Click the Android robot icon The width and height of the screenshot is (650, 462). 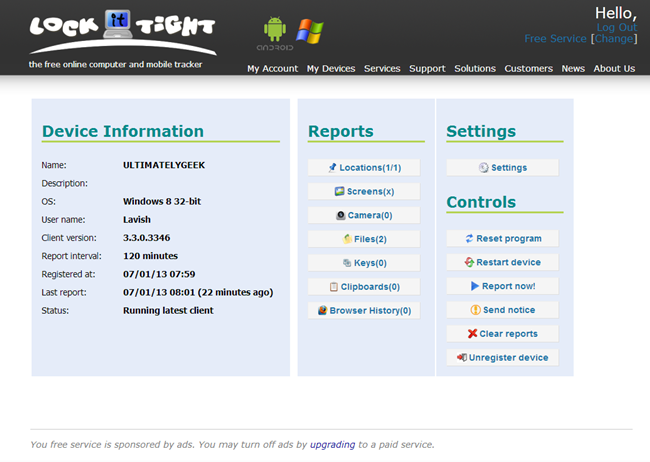pyautogui.click(x=275, y=29)
